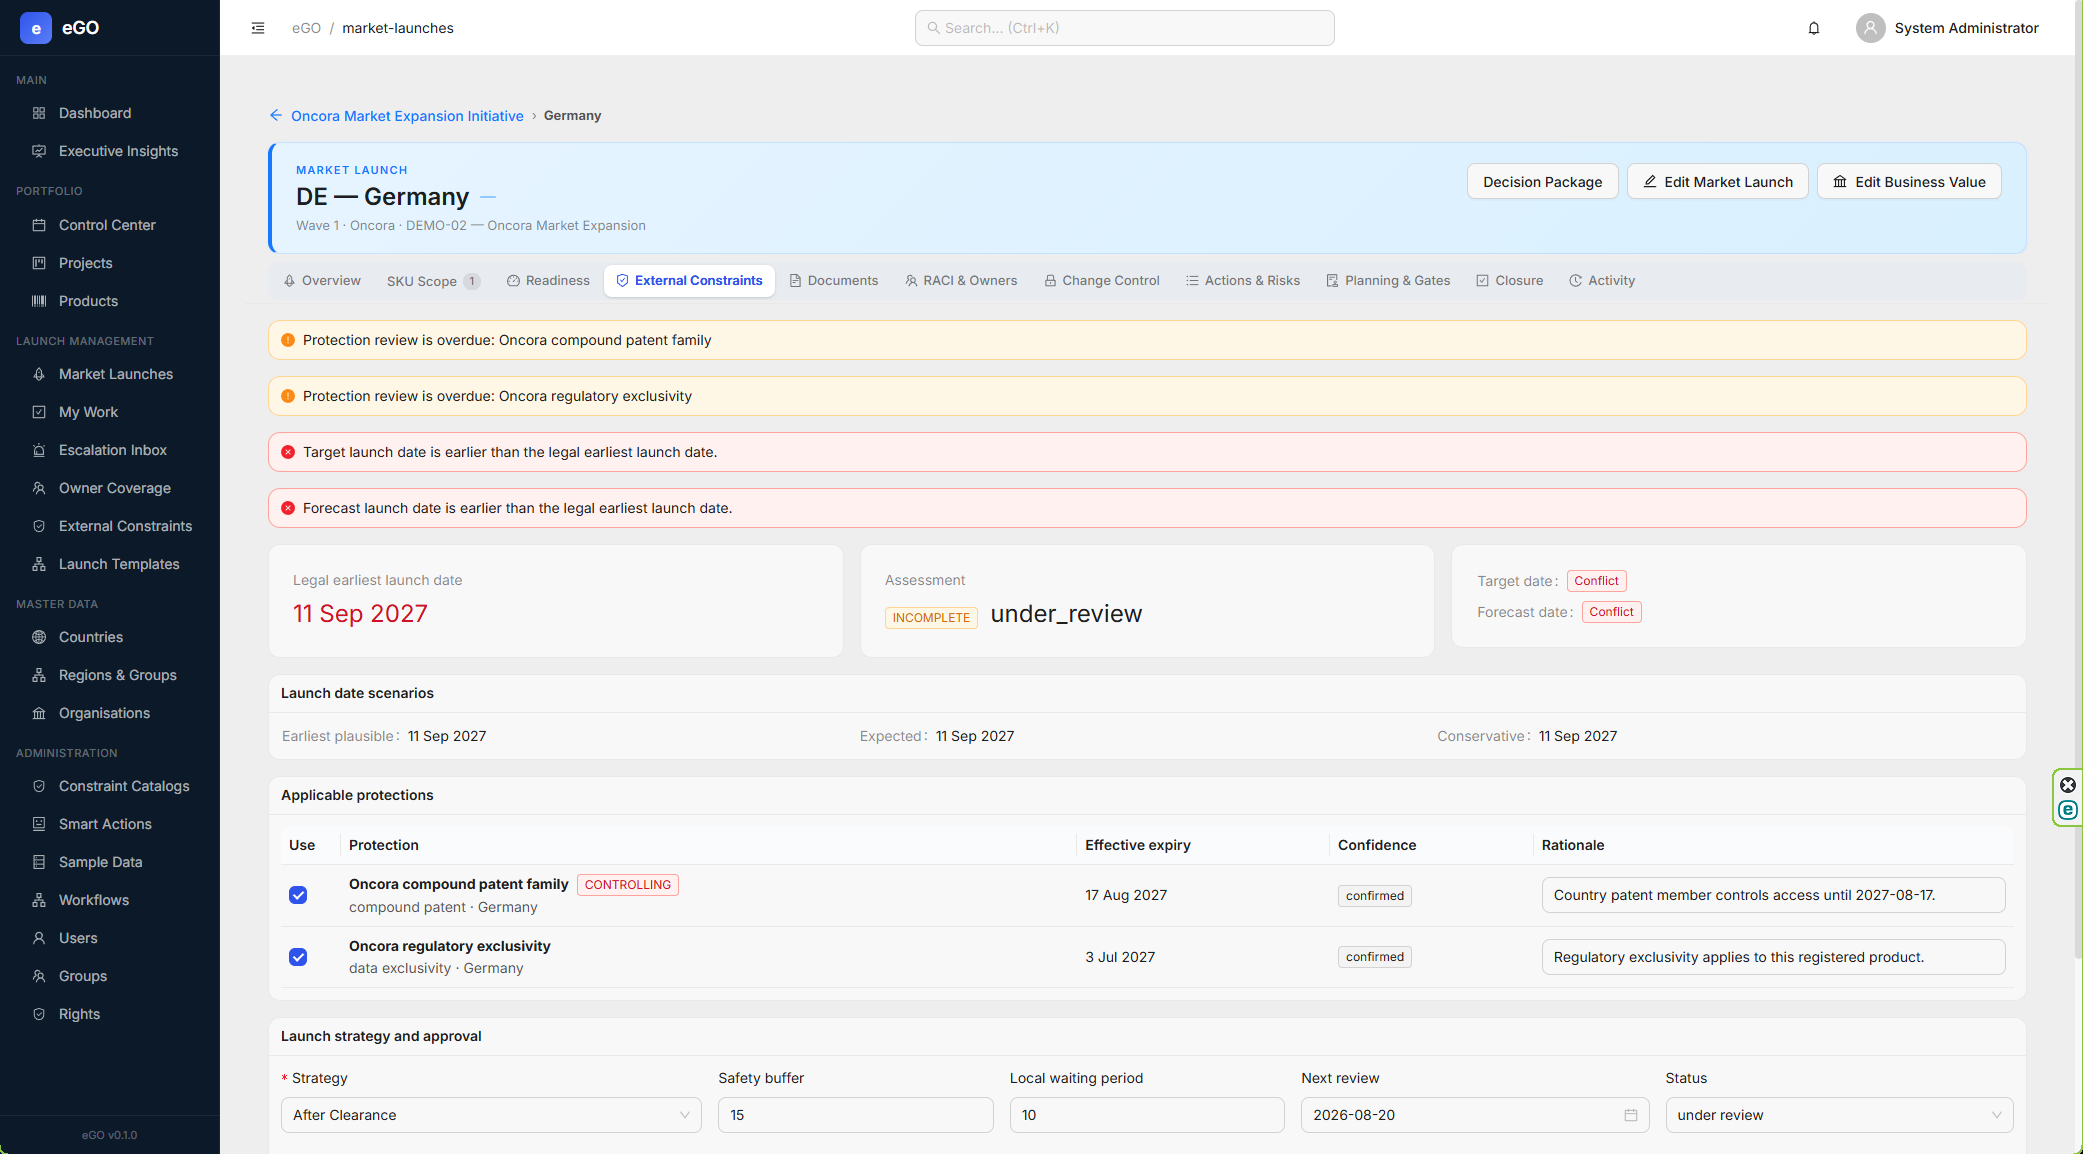
Task: Click the Launch Templates icon
Action: tap(39, 564)
